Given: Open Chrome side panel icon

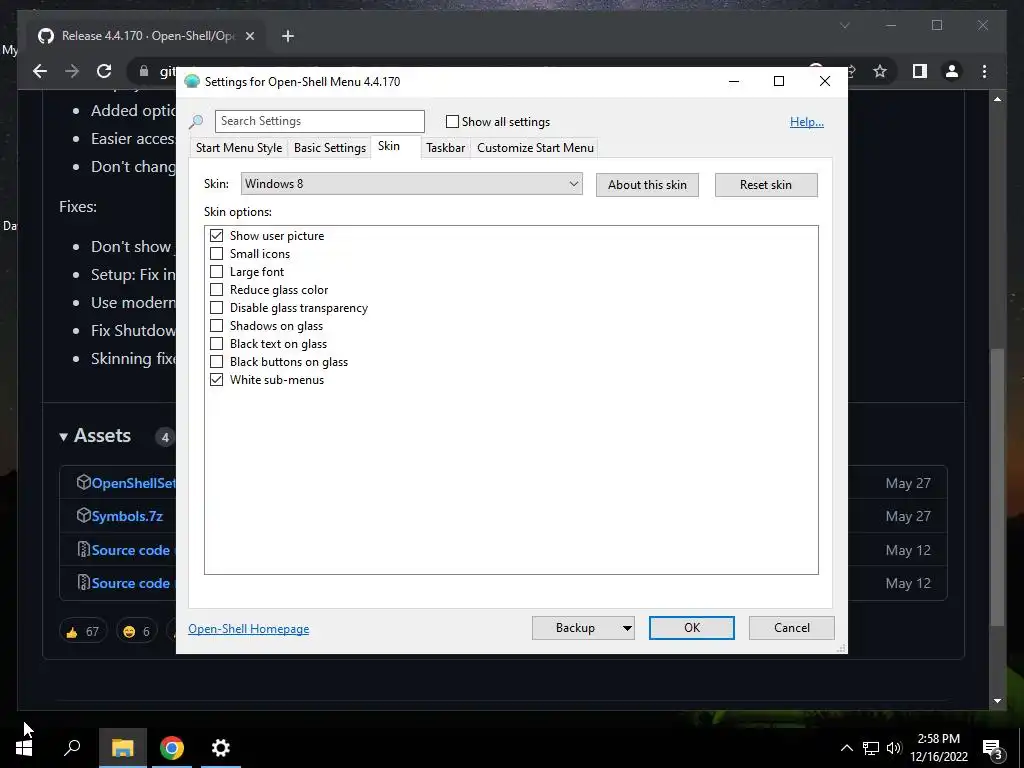Looking at the screenshot, I should tap(920, 71).
